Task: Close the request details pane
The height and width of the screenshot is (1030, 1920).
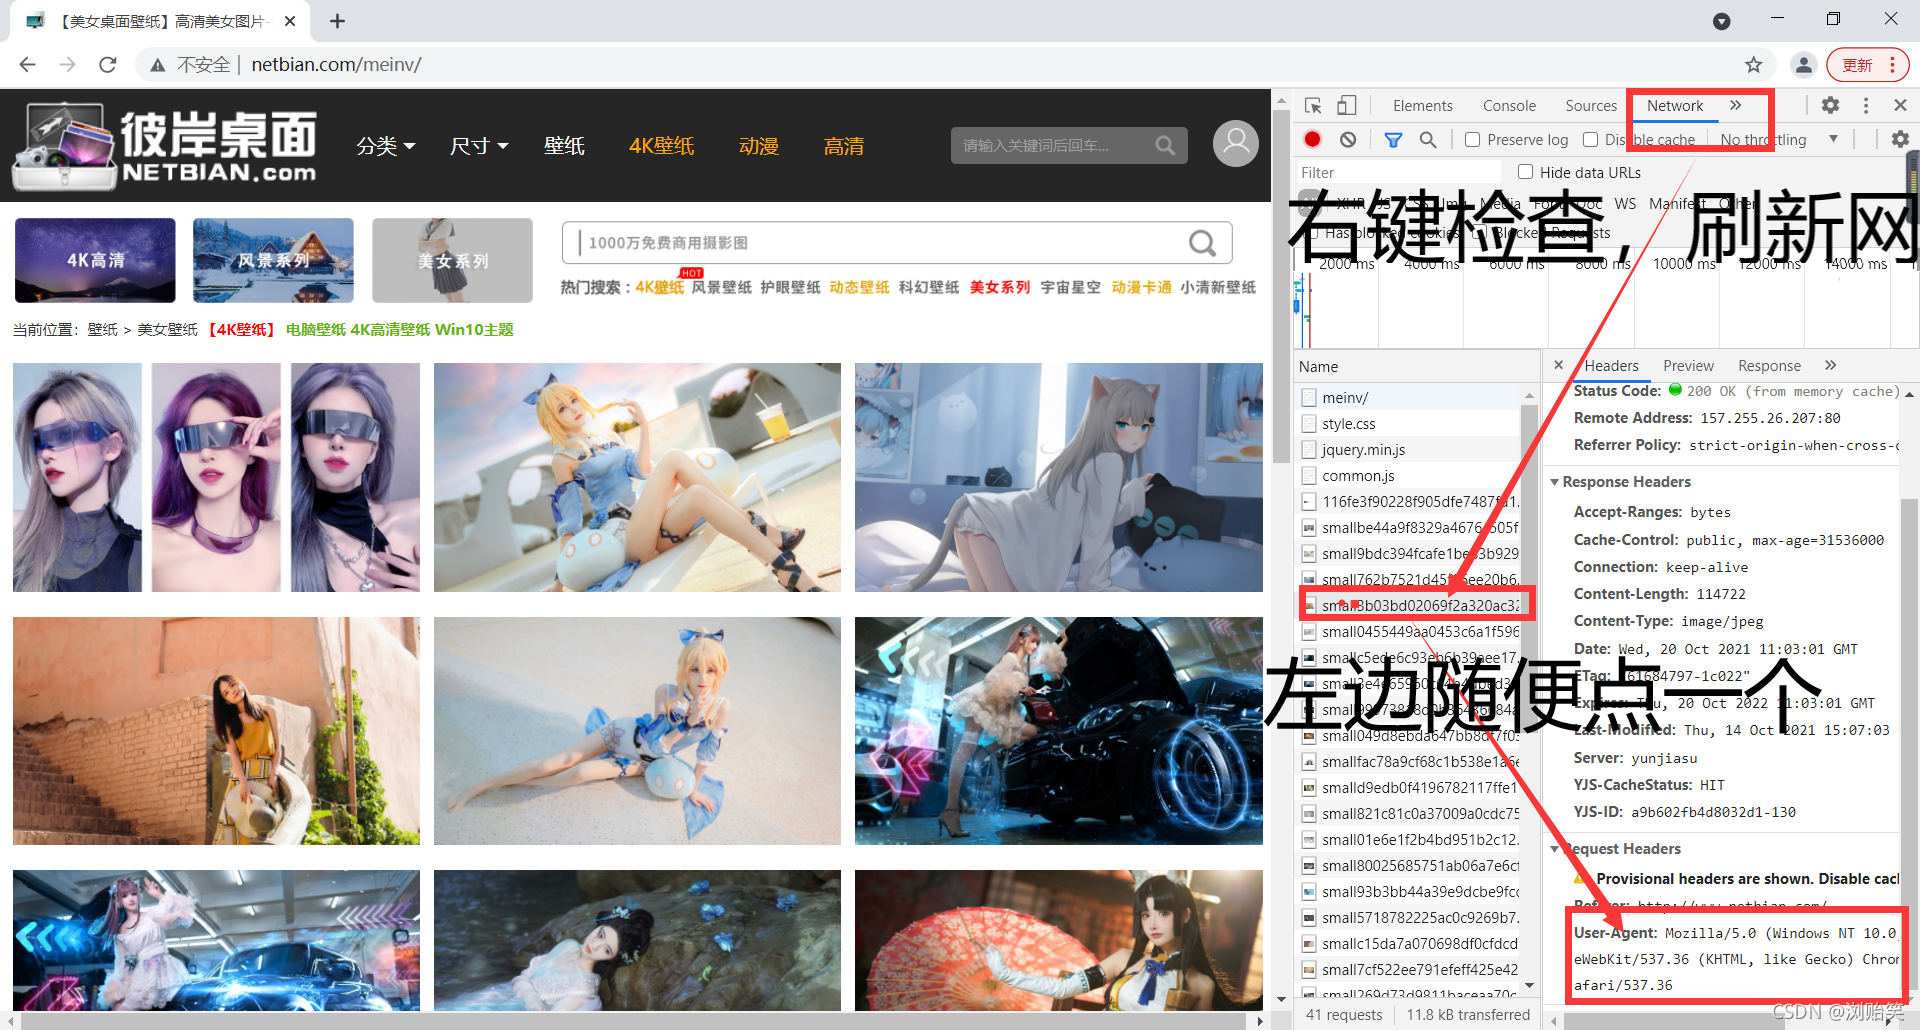Action: tap(1558, 365)
